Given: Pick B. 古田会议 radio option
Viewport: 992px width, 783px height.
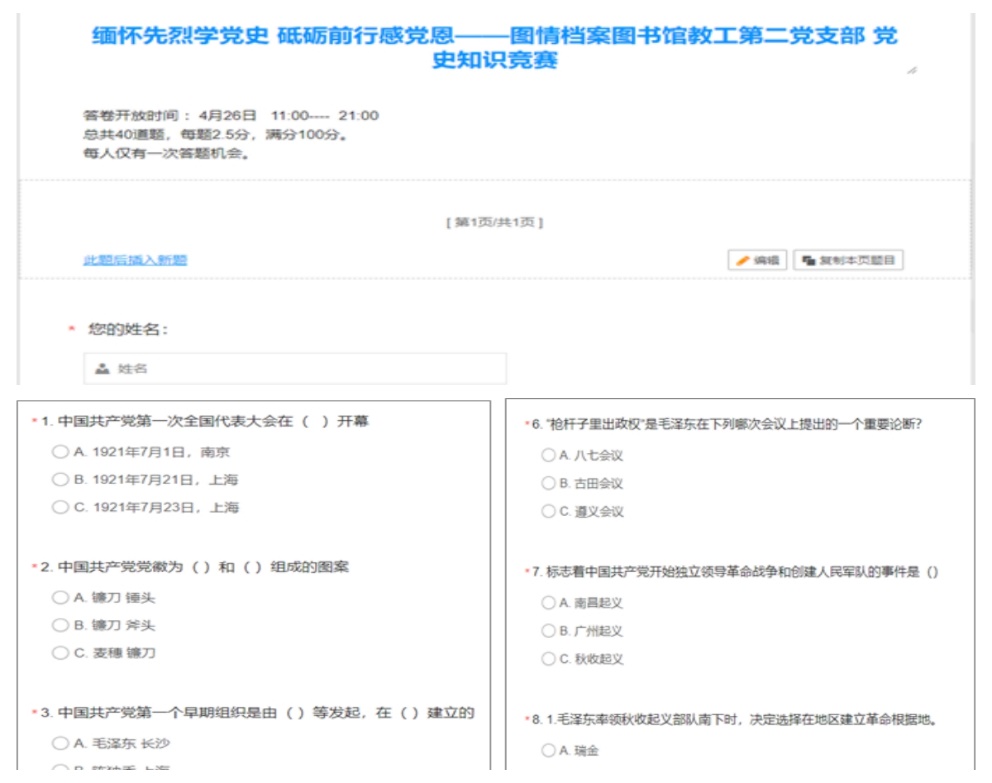Looking at the screenshot, I should pos(548,483).
